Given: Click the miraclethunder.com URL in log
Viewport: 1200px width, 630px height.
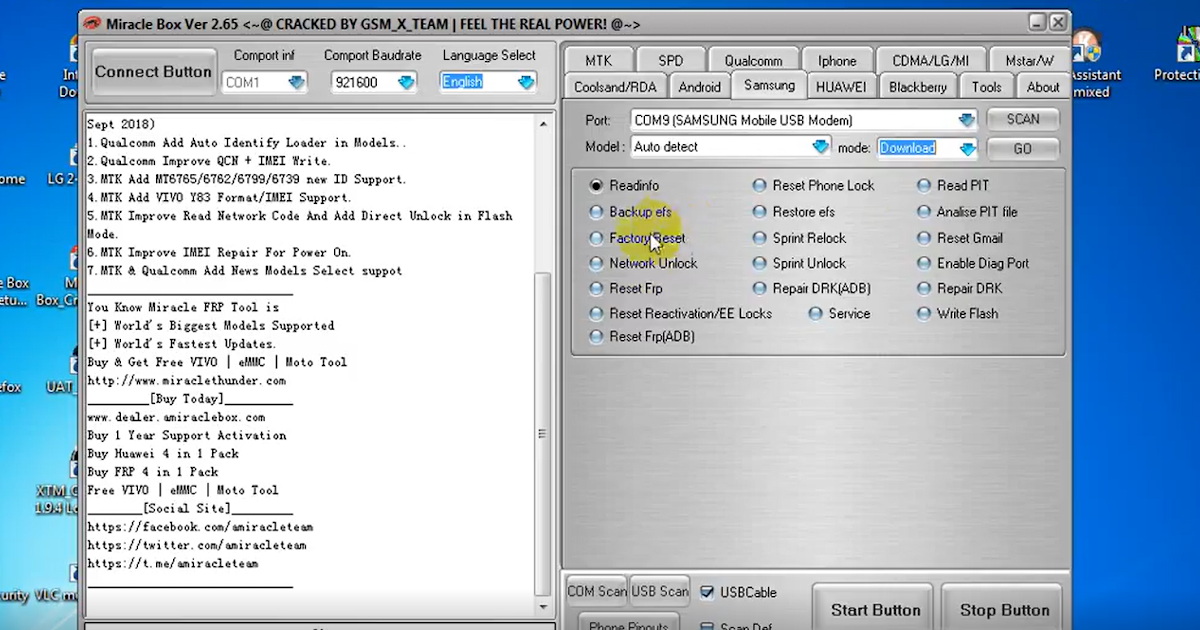Looking at the screenshot, I should (x=186, y=381).
